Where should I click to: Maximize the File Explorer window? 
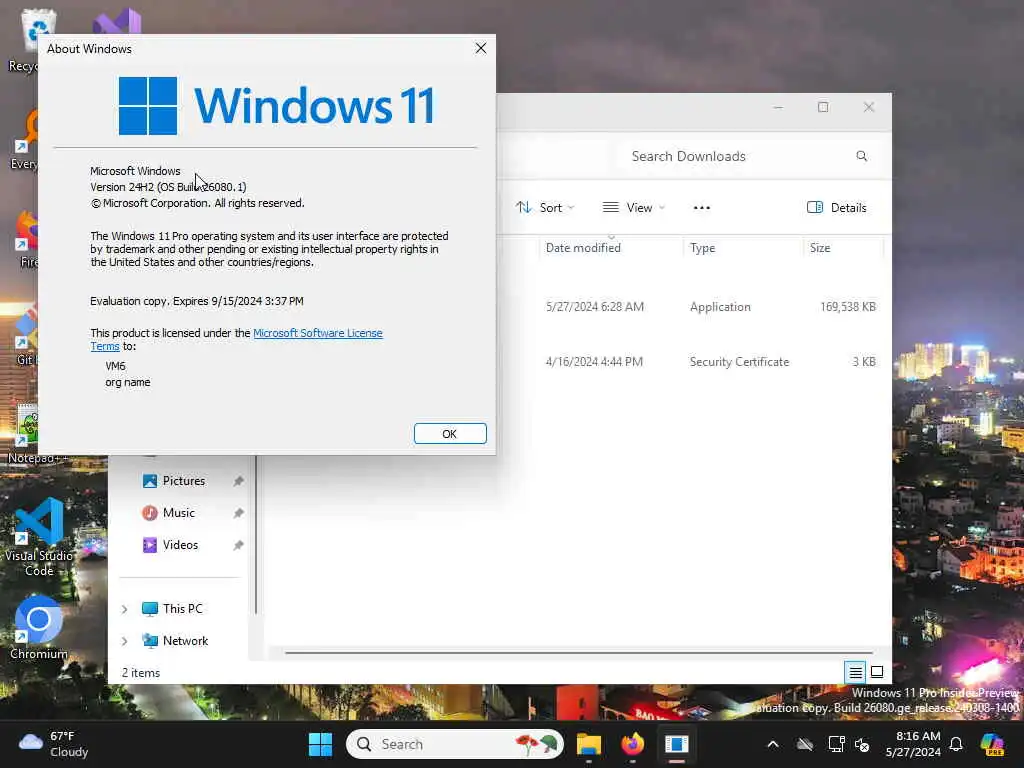(x=823, y=107)
